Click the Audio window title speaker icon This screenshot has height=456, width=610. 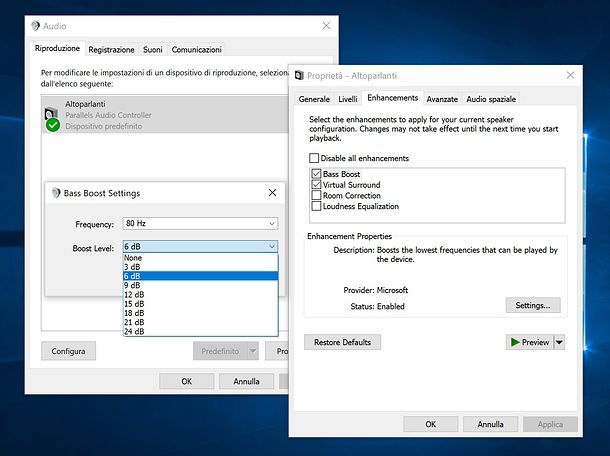coord(35,26)
